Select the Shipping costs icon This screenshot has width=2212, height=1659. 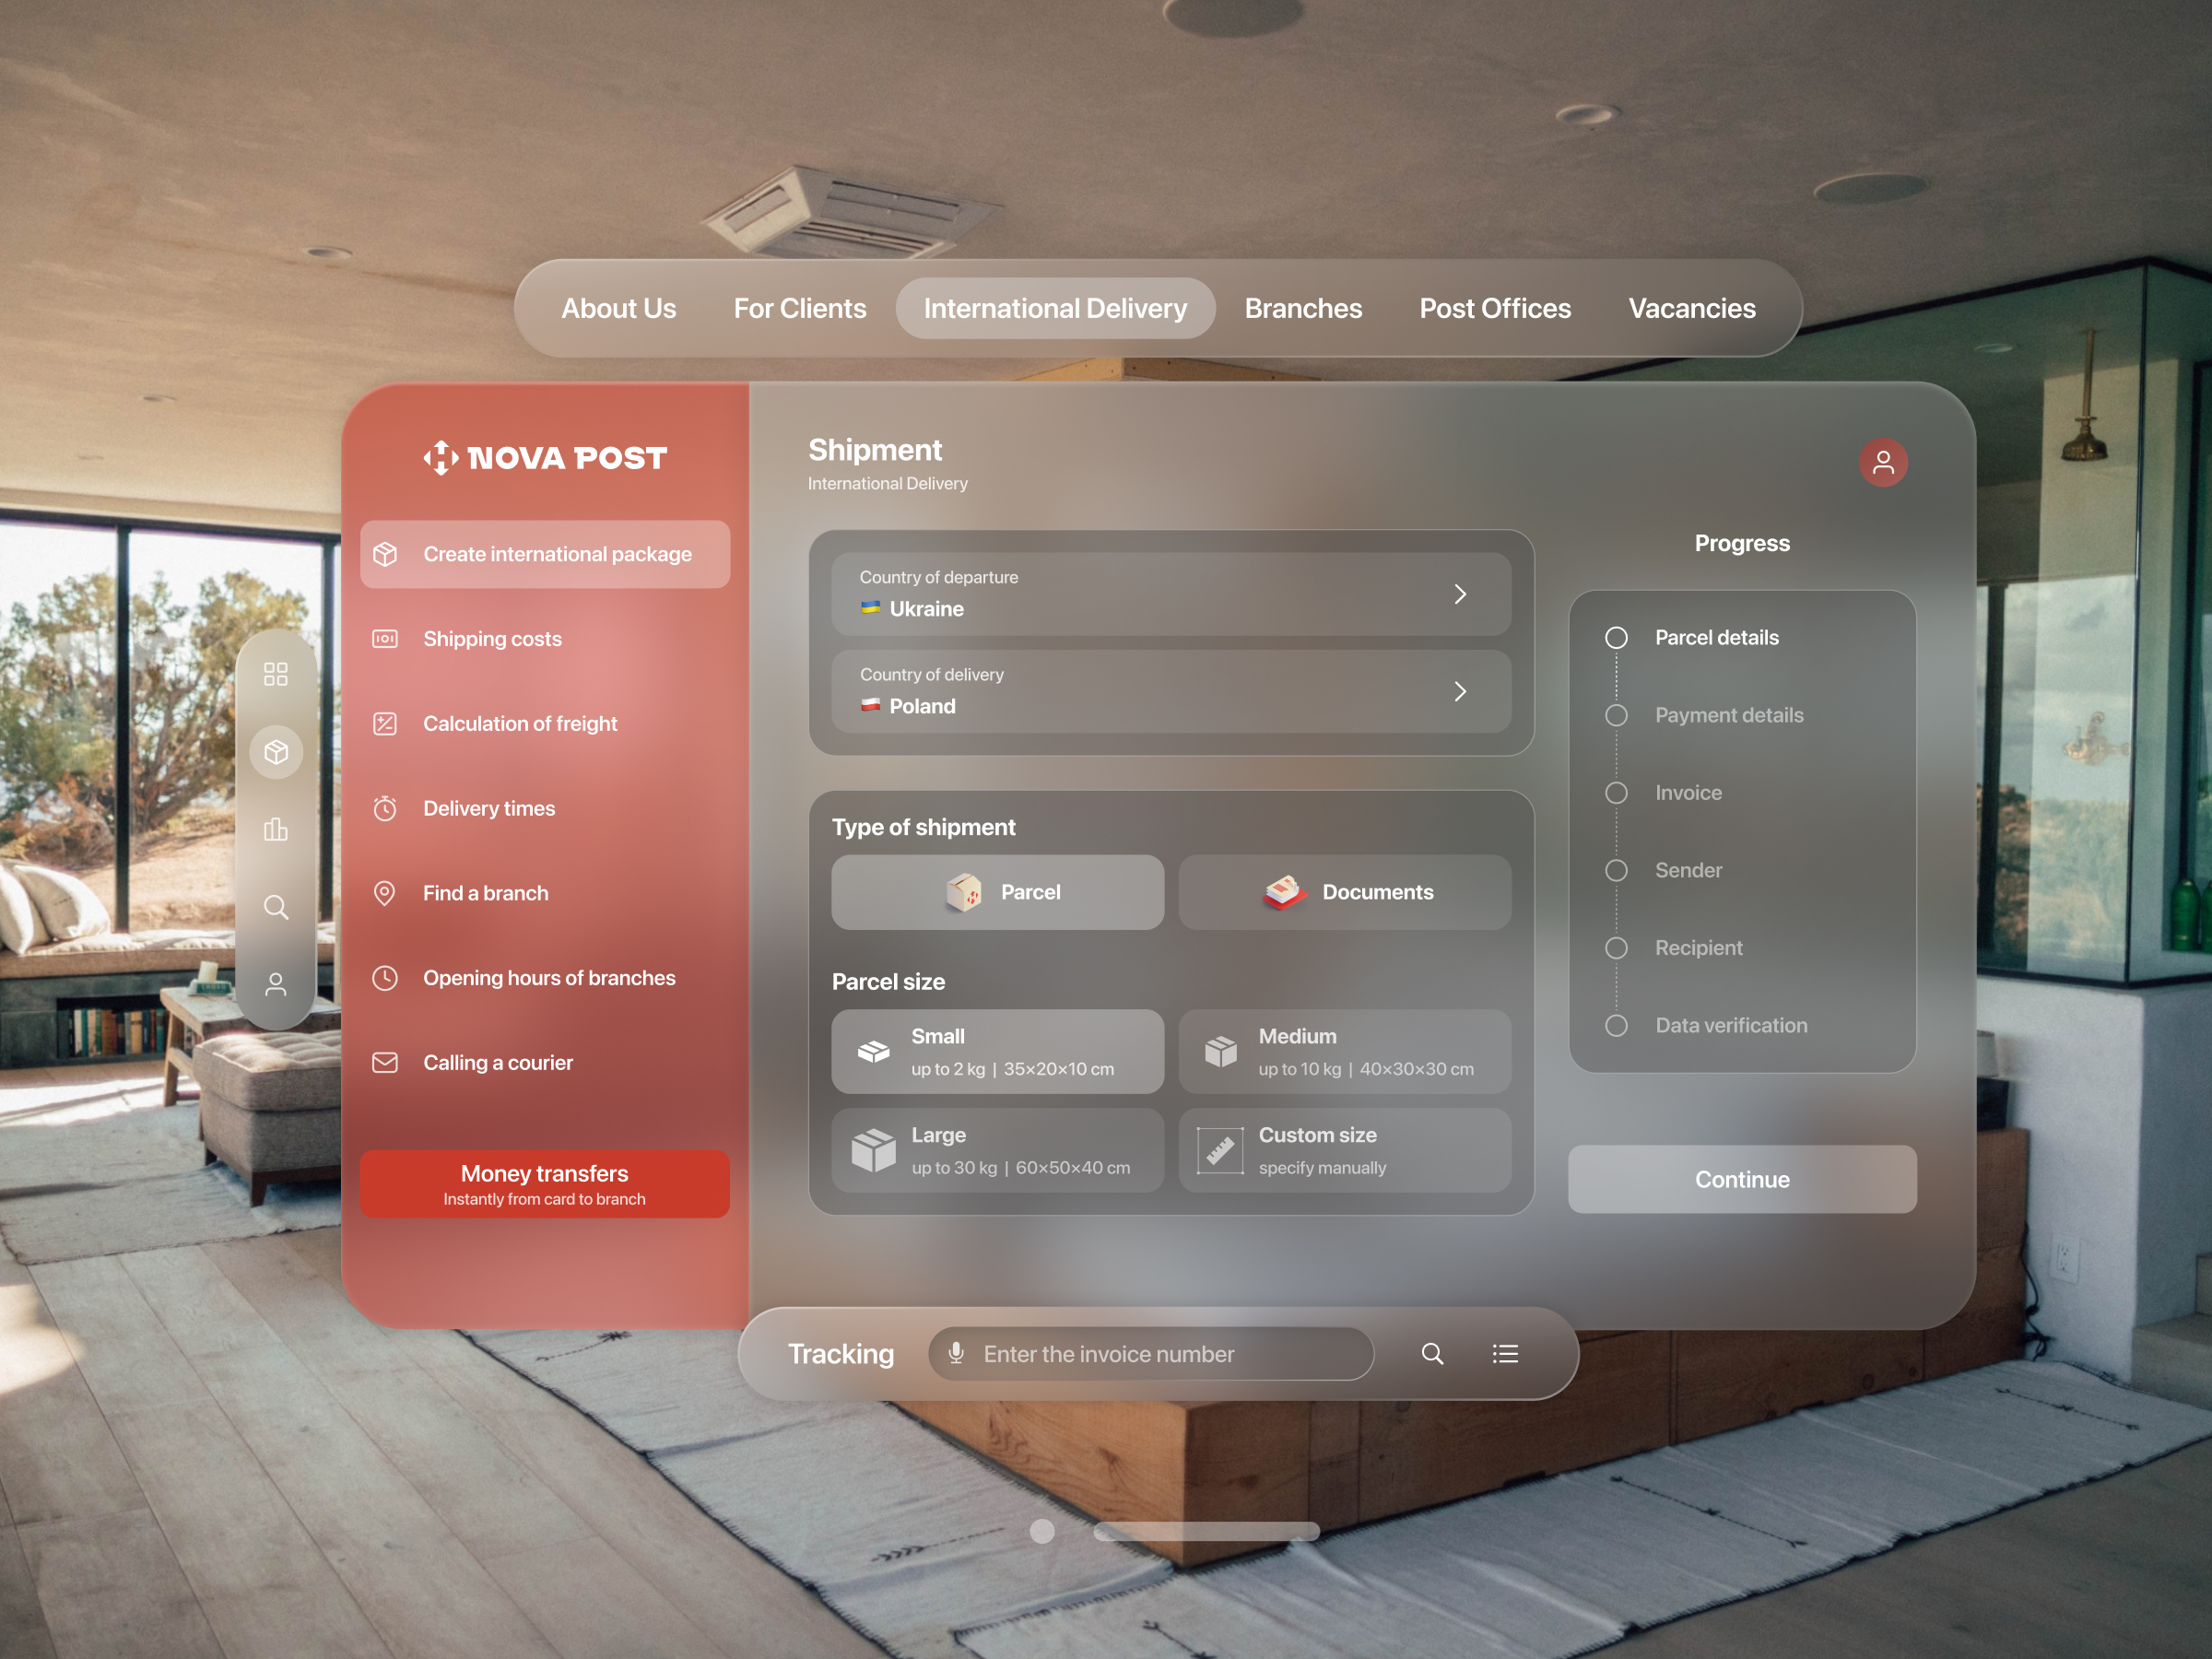point(385,640)
